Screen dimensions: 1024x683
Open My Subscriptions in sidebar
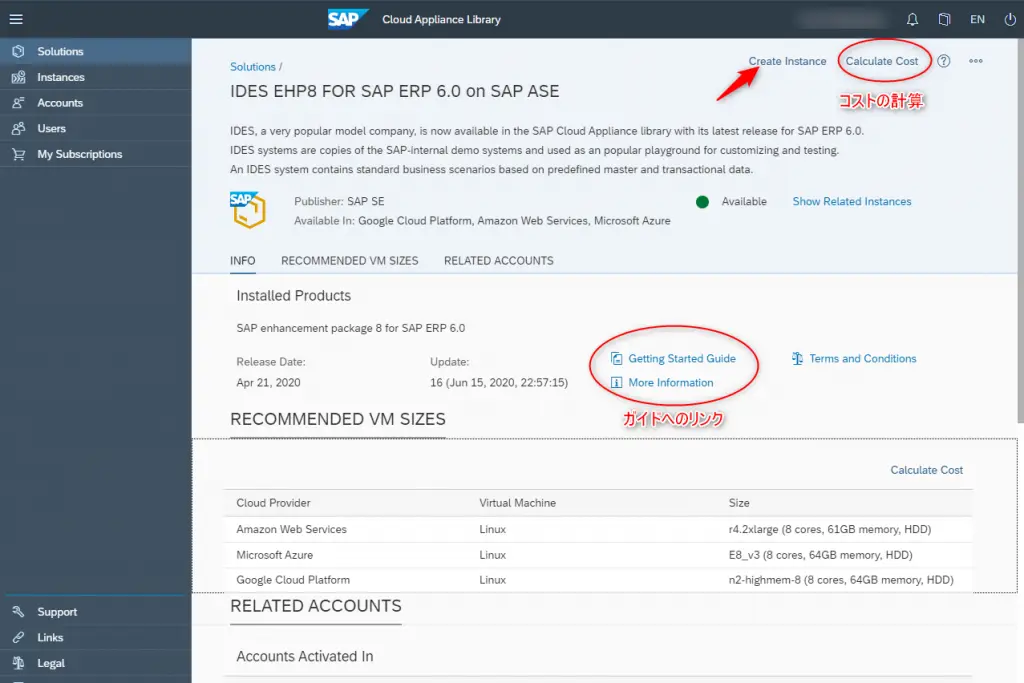pyautogui.click(x=95, y=154)
